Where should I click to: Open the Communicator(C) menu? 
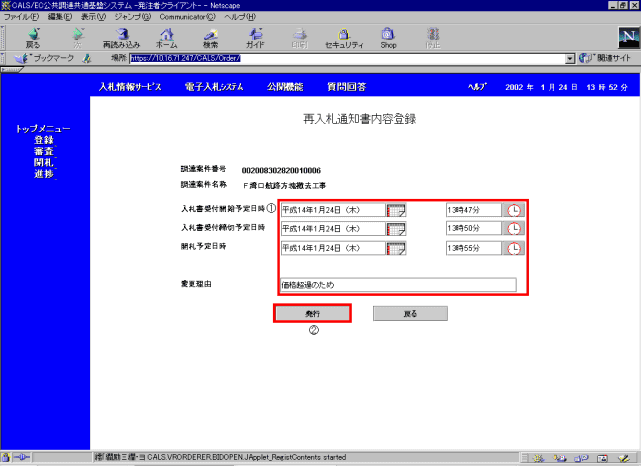[x=187, y=17]
